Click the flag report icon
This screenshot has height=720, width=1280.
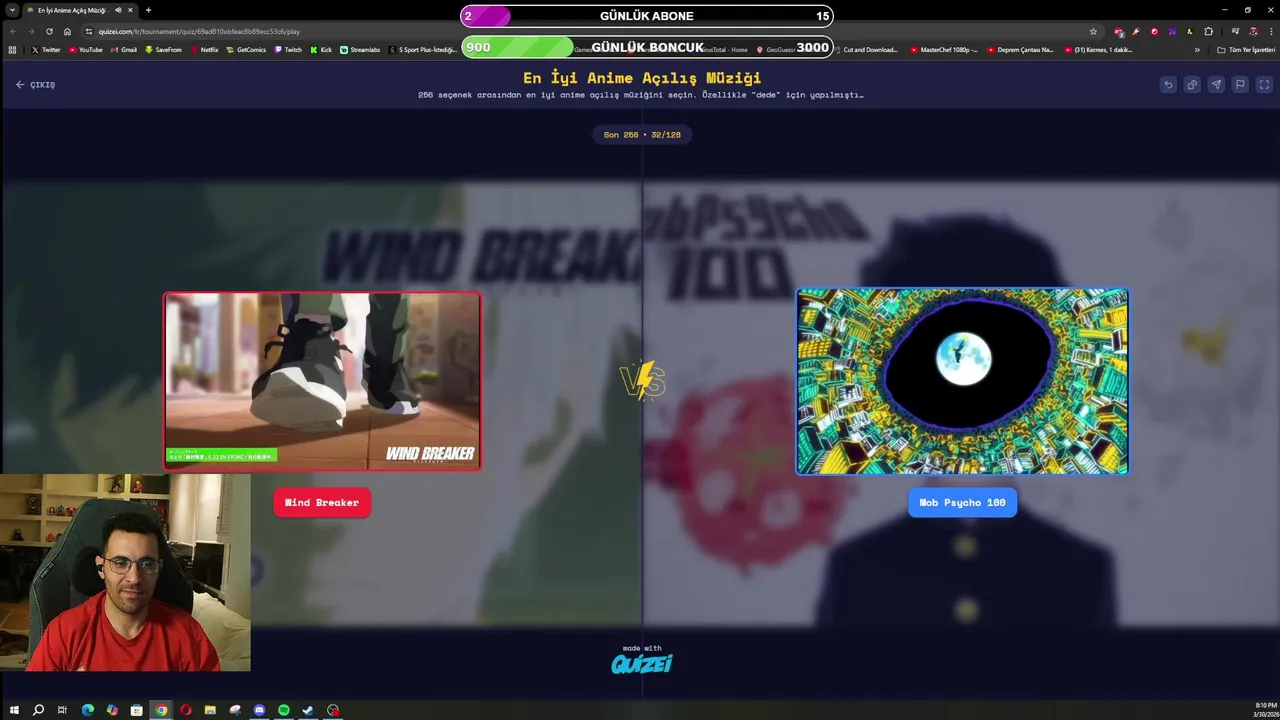tap(1240, 85)
